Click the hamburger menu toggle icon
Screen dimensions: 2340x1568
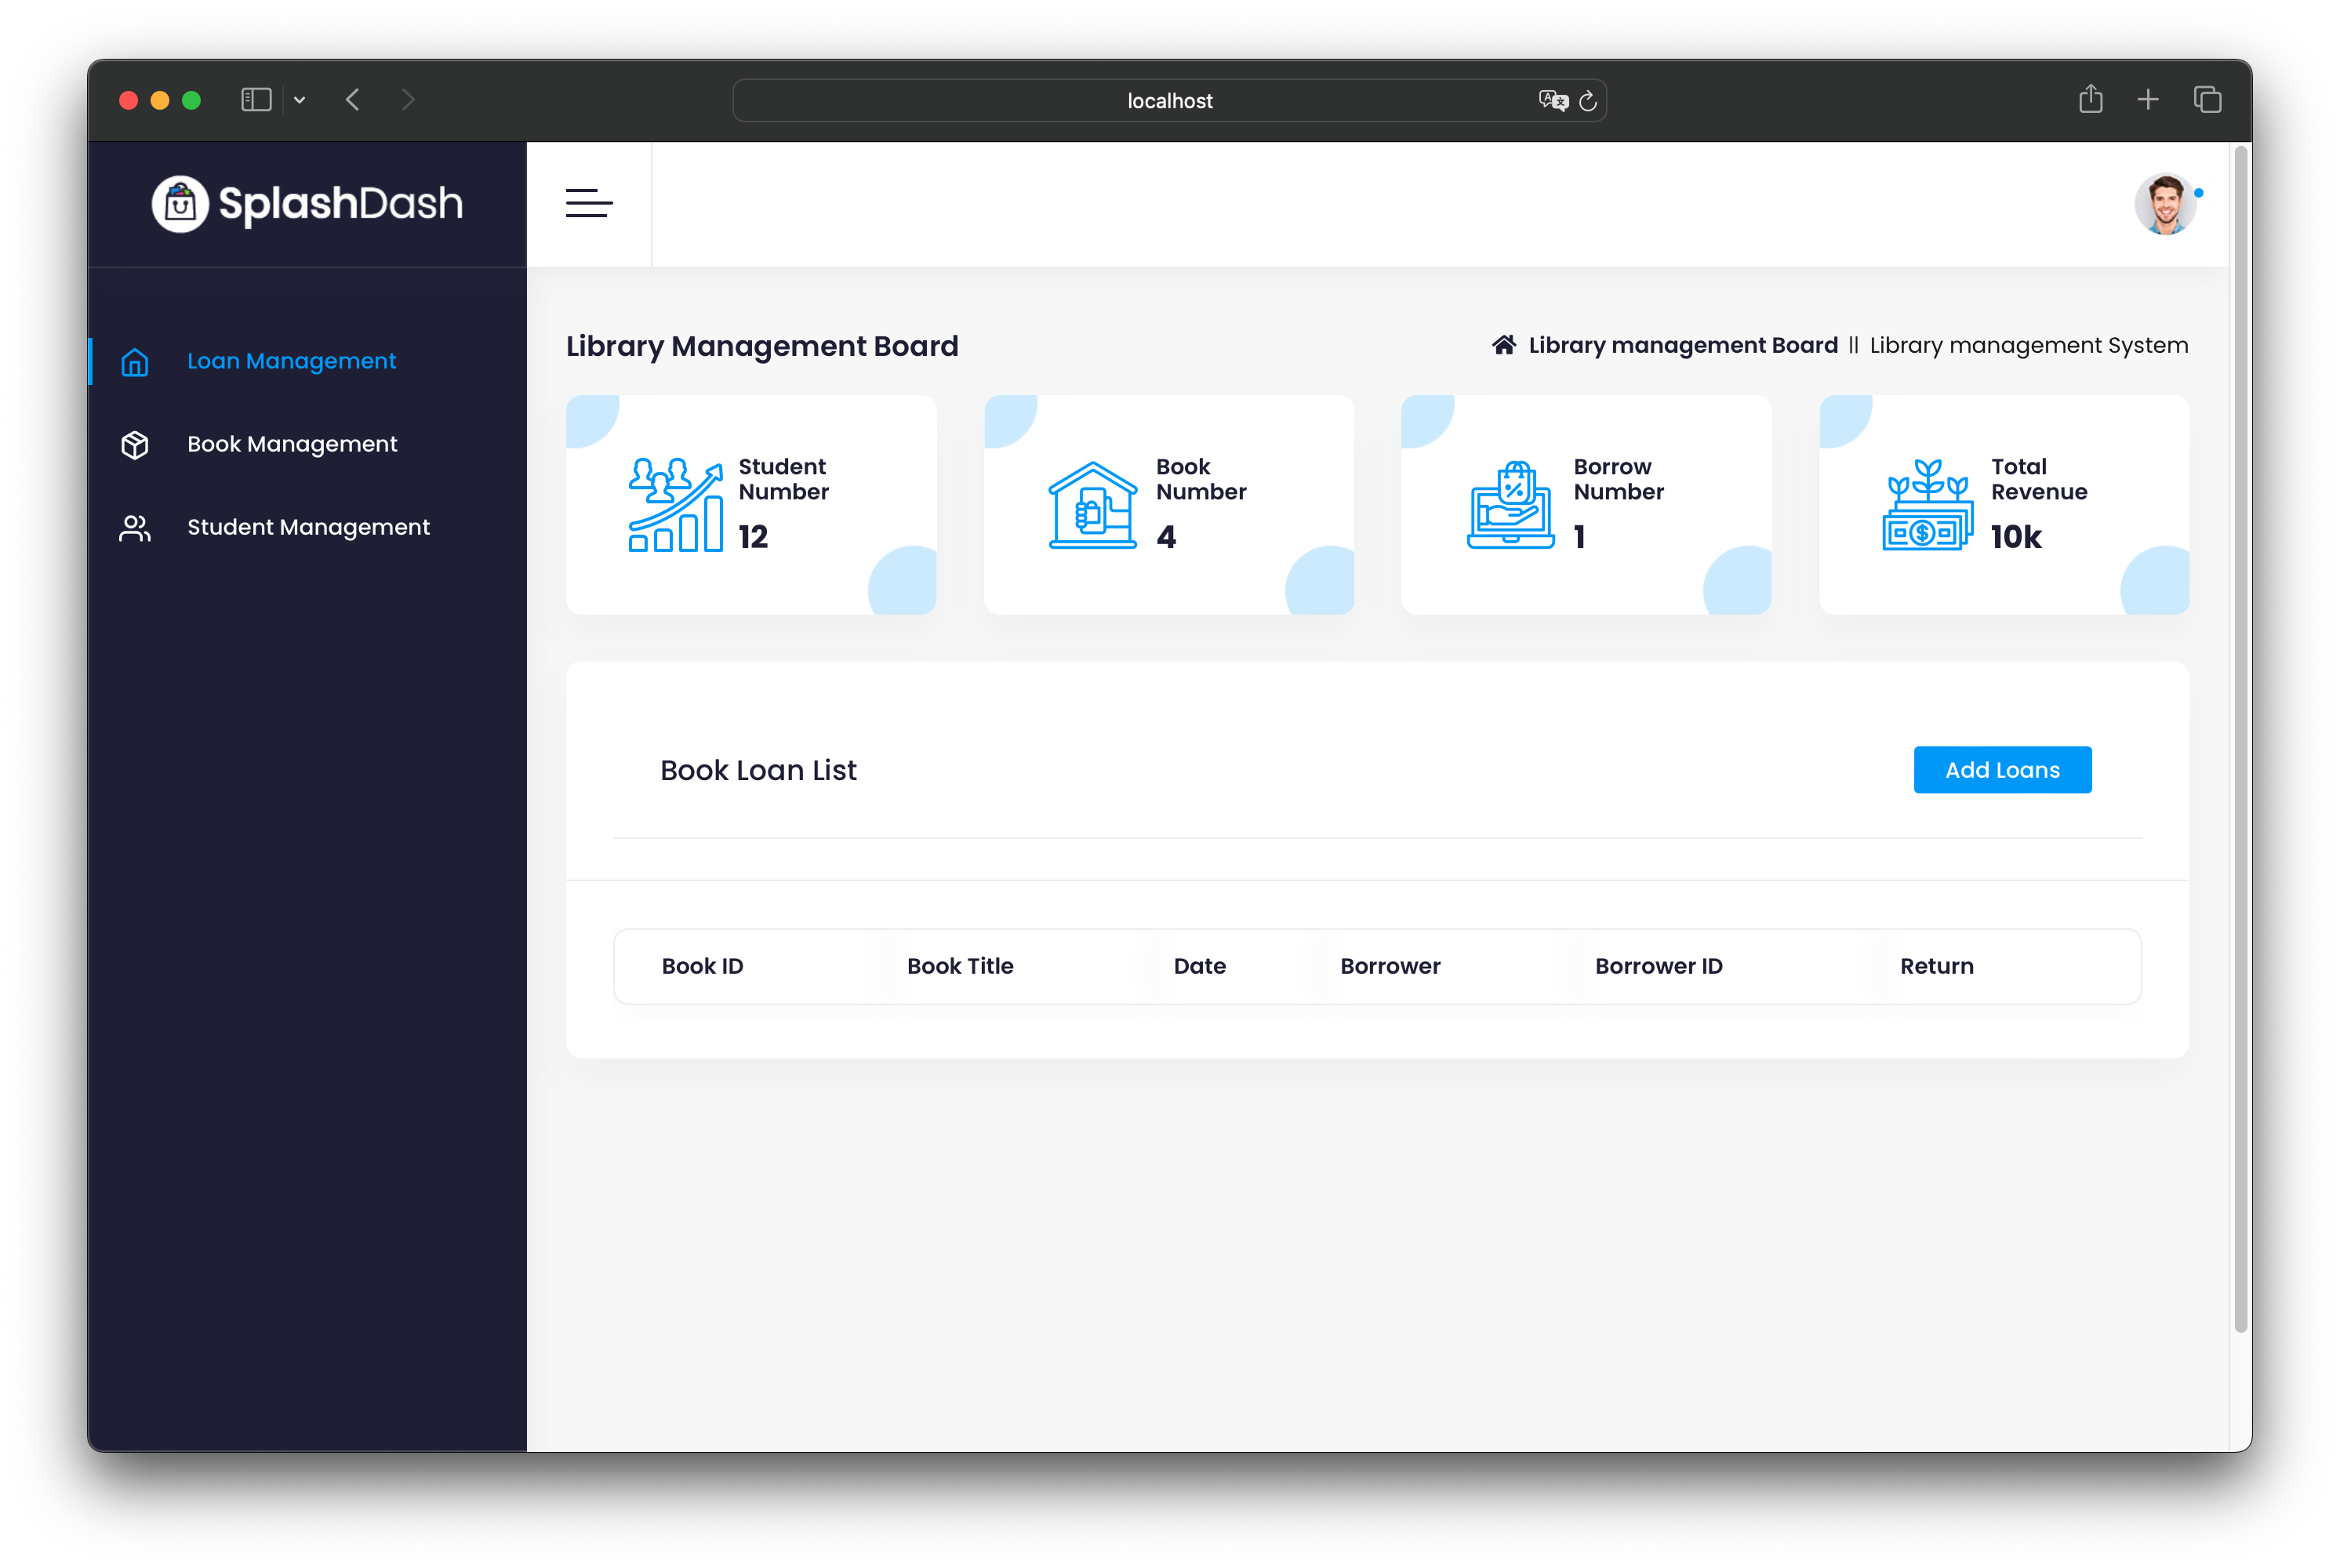click(590, 203)
